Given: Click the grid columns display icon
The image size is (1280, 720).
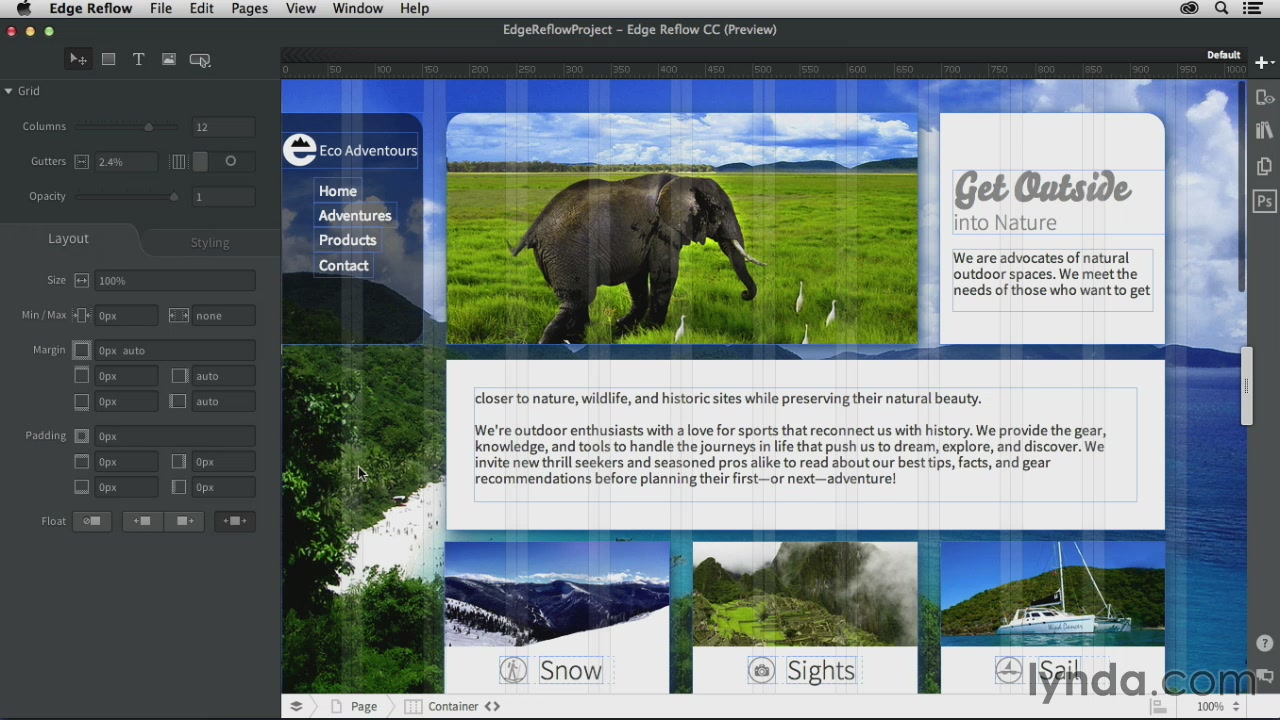Looking at the screenshot, I should click(x=178, y=162).
